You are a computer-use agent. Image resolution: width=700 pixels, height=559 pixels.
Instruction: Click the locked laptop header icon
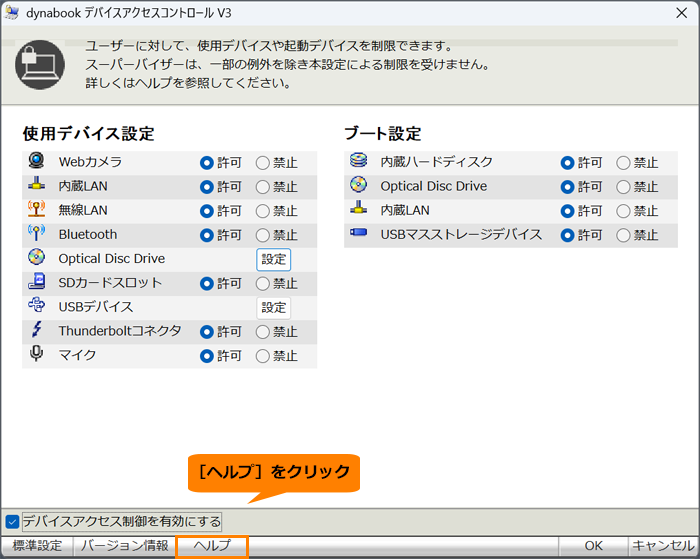(40, 65)
